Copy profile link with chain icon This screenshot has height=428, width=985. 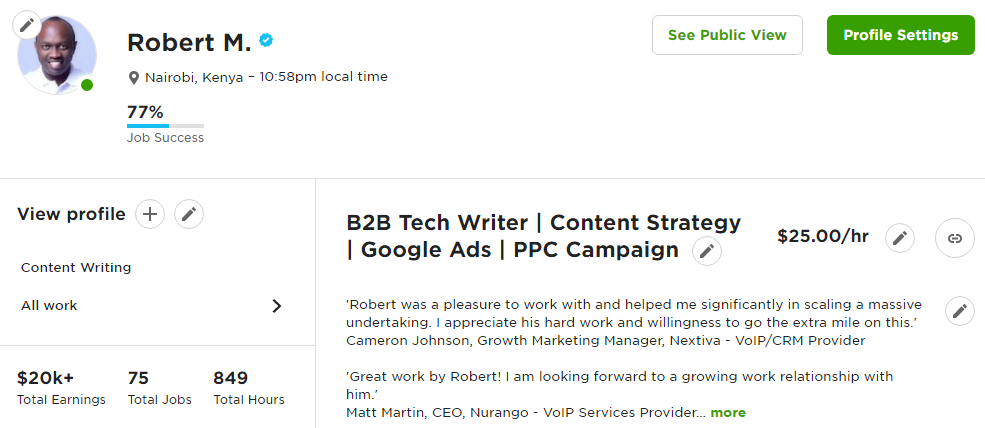tap(955, 238)
